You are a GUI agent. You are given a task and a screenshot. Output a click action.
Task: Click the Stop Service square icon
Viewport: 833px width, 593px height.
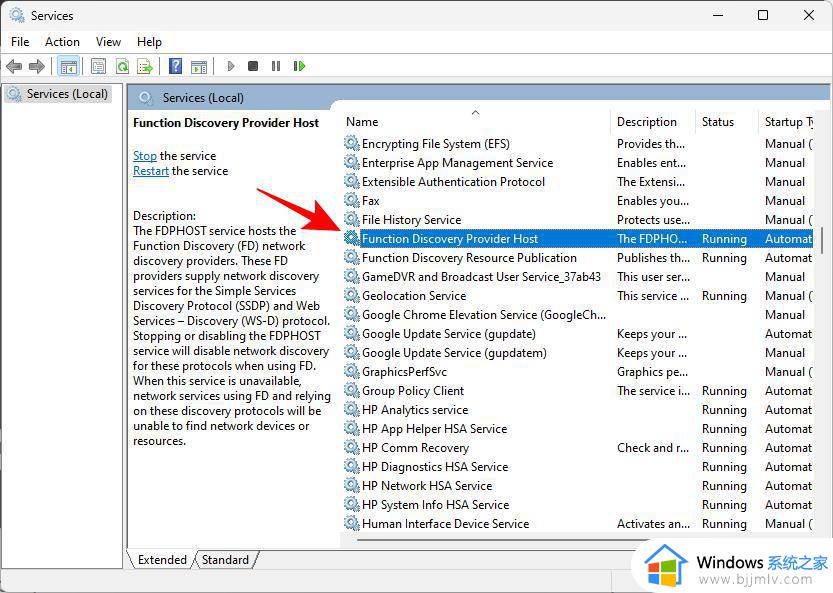(x=253, y=66)
